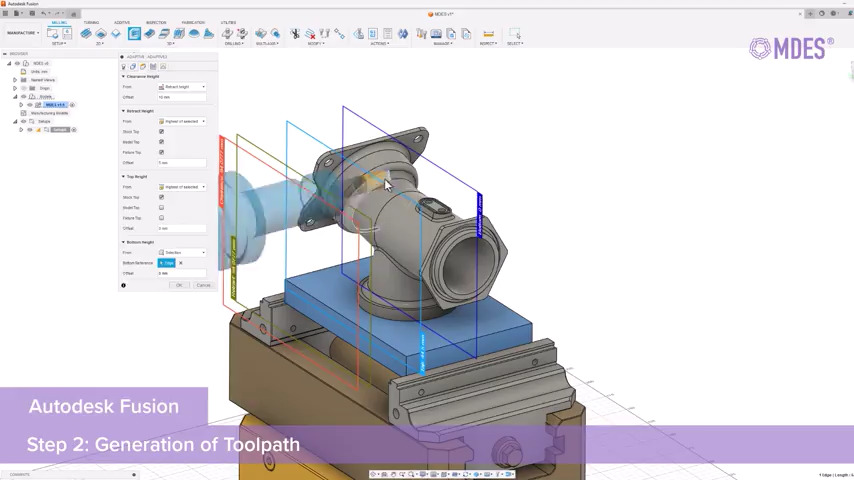The image size is (854, 480).
Task: Click OK in the Adaptive dialog
Action: (x=179, y=286)
